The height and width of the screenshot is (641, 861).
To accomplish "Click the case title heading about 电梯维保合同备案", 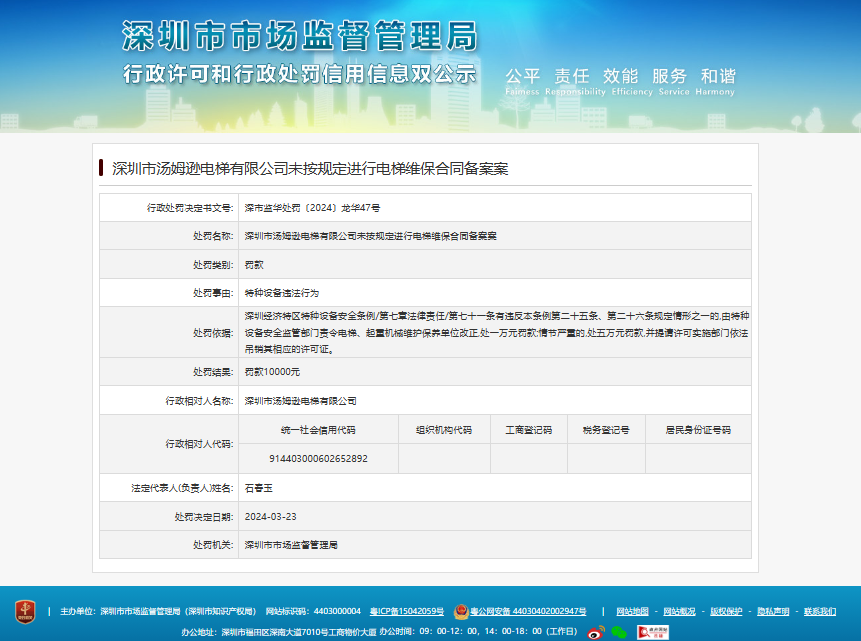I will coord(310,168).
